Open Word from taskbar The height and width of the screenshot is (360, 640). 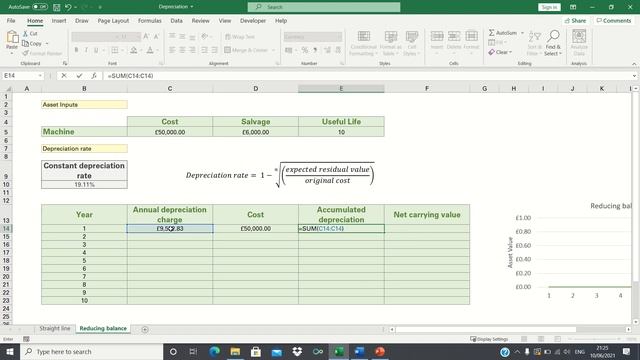[359, 351]
